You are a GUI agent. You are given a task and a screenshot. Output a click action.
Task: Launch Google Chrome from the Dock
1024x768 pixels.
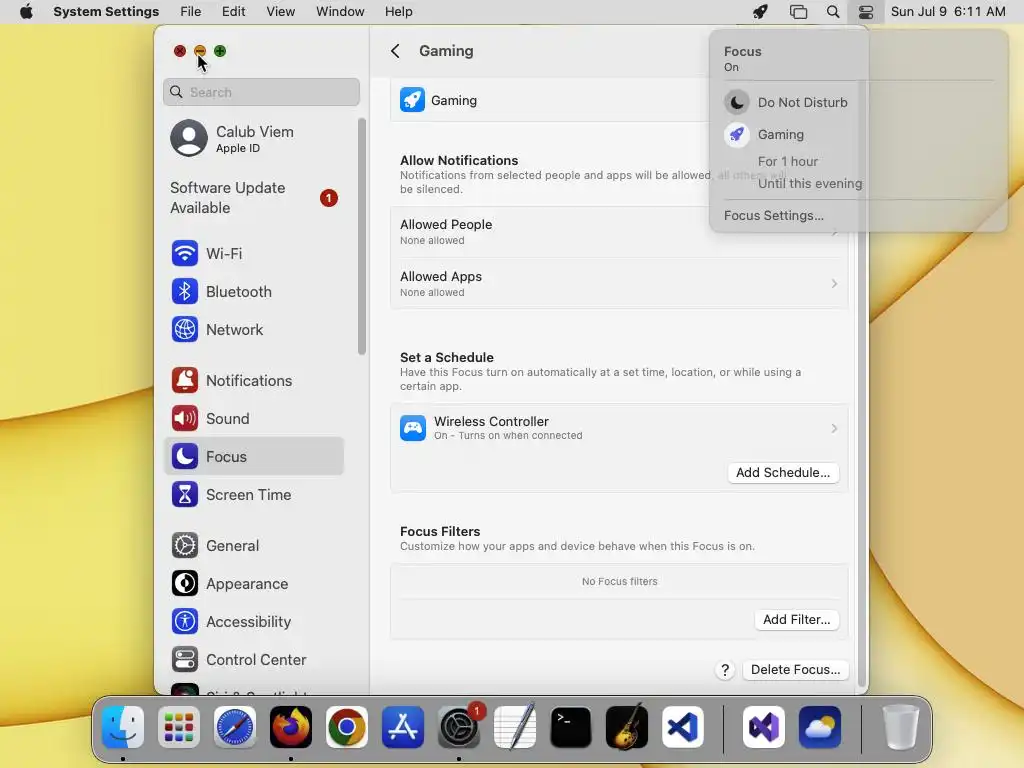(x=347, y=727)
